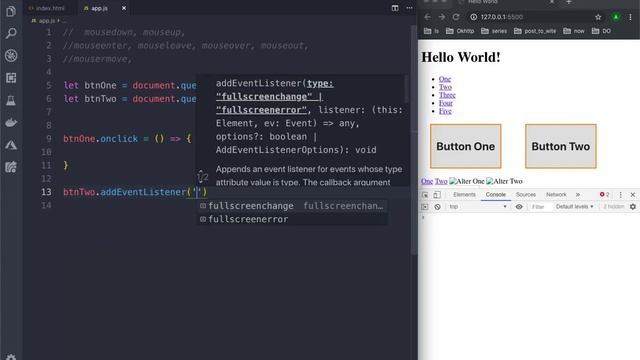Viewport: 640px width, 360px height.
Task: Choose the fullscreenchange suggestion
Action: (x=292, y=206)
